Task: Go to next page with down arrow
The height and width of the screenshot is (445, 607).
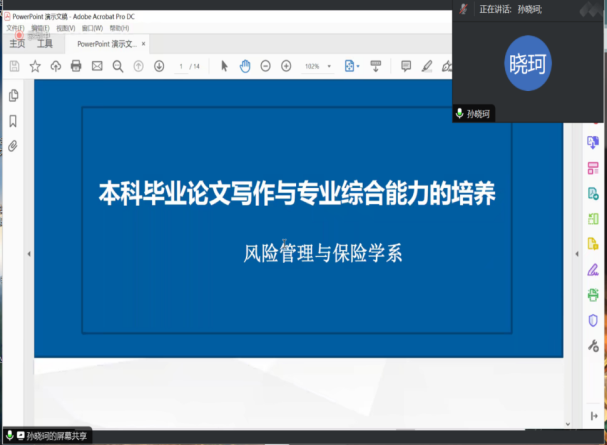Action: [159, 66]
